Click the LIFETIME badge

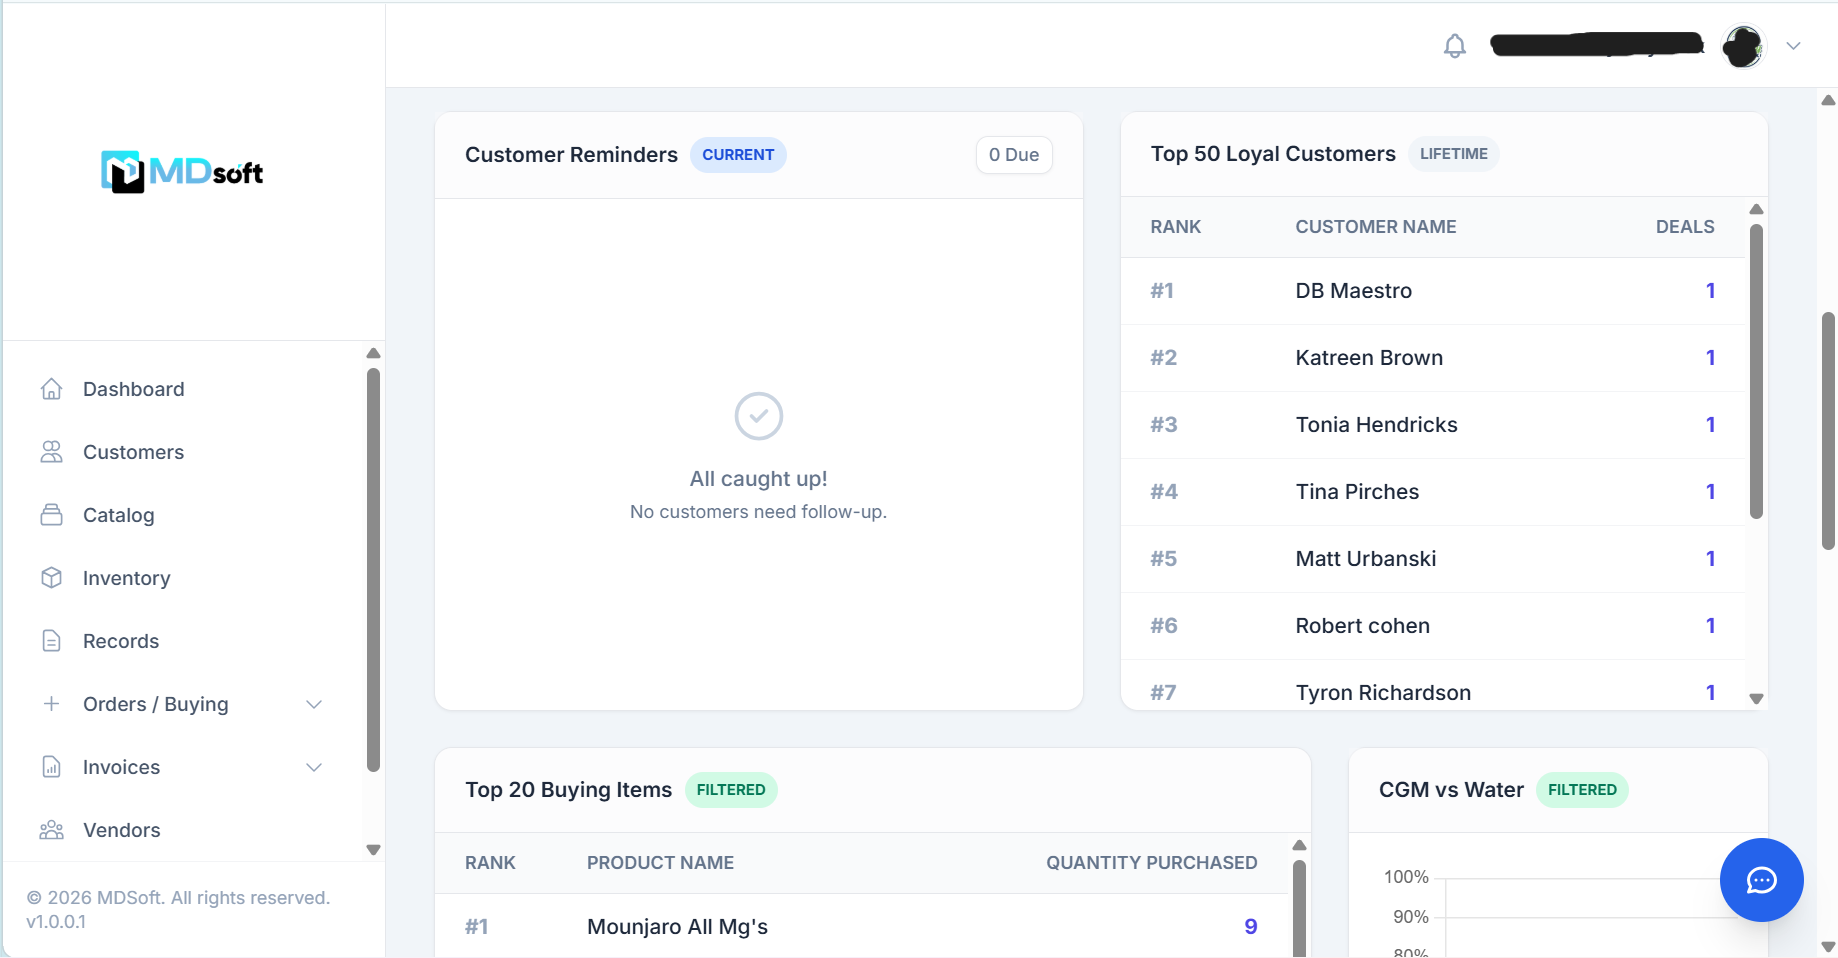pyautogui.click(x=1454, y=154)
